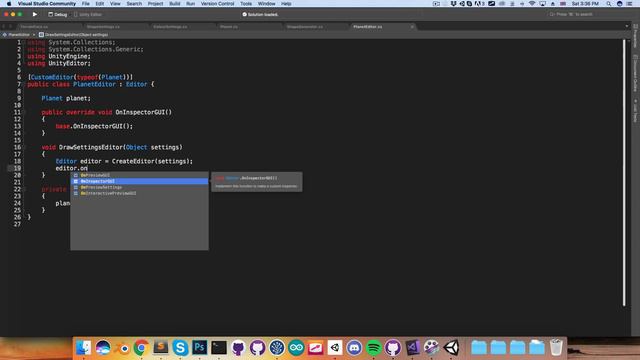The image size is (640, 360).
Task: Open the Debug configuration selector
Action: (x=58, y=14)
